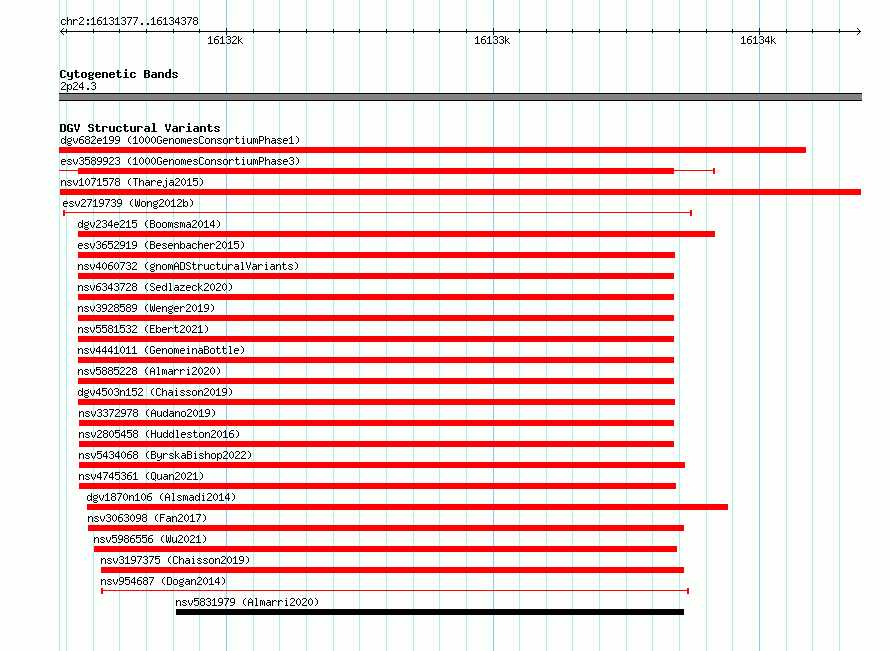The image size is (890, 651).
Task: Open nsv5831979 (Almarri2020) label
Action: [247, 602]
